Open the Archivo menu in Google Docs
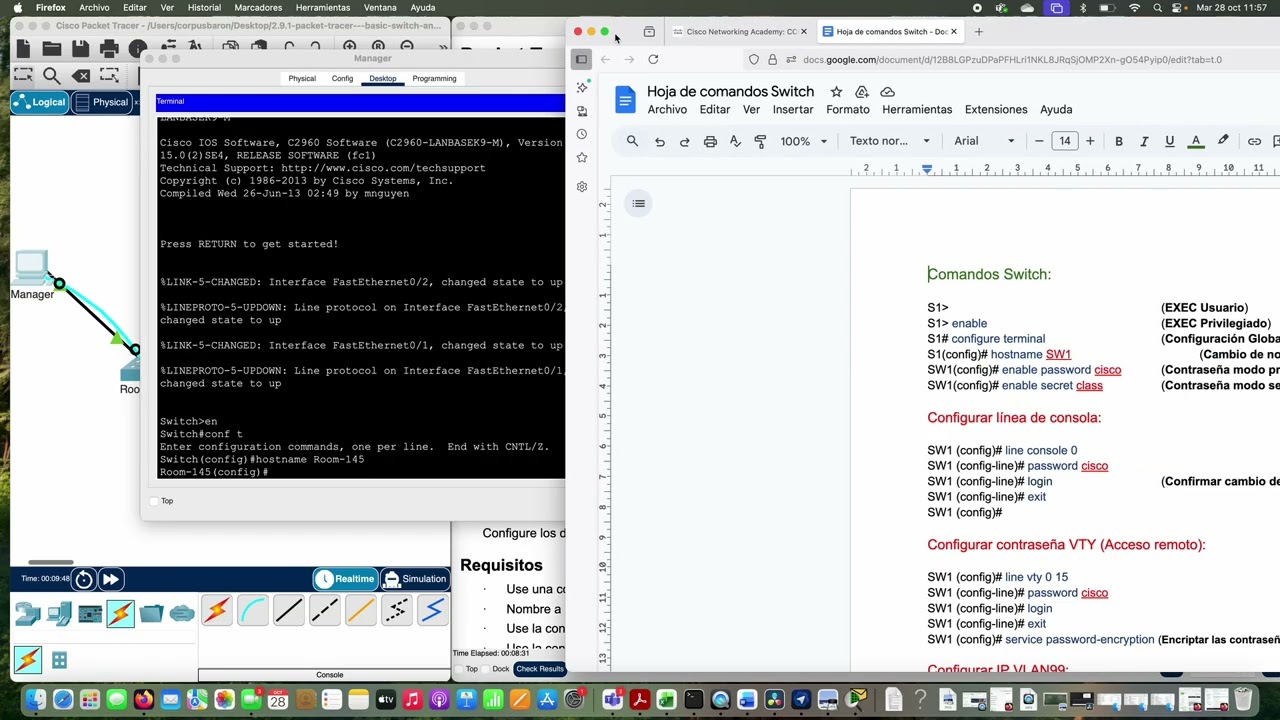This screenshot has width=1280, height=720. point(667,109)
